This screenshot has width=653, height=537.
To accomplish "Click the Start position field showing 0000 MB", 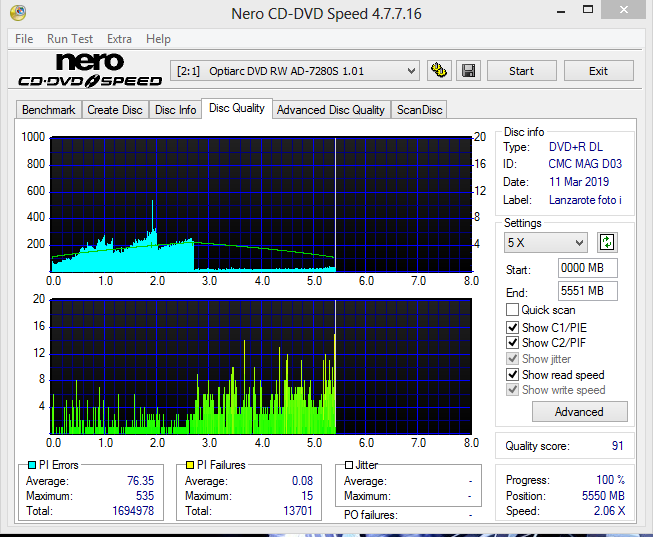I will [588, 268].
